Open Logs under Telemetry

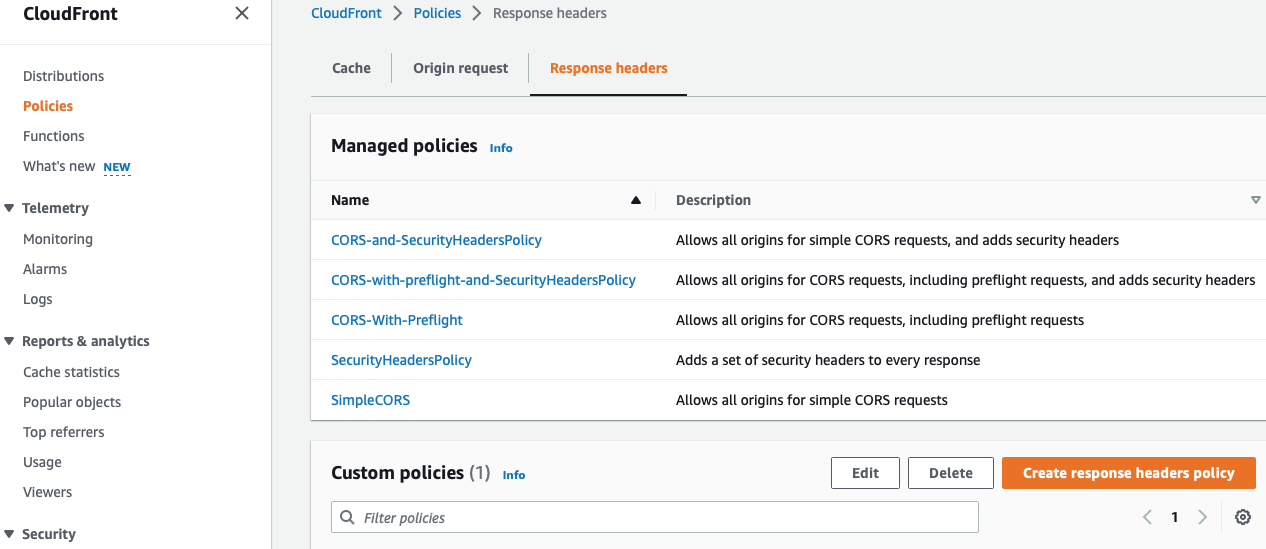[x=38, y=299]
